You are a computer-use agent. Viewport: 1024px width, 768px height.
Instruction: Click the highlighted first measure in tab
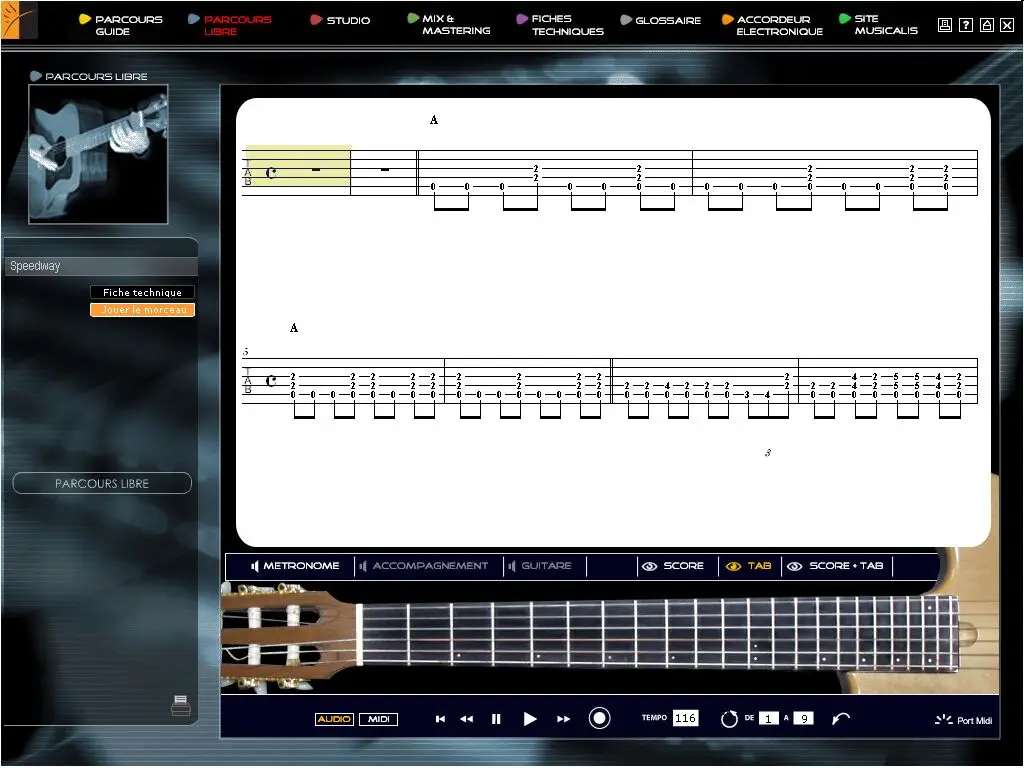point(298,166)
